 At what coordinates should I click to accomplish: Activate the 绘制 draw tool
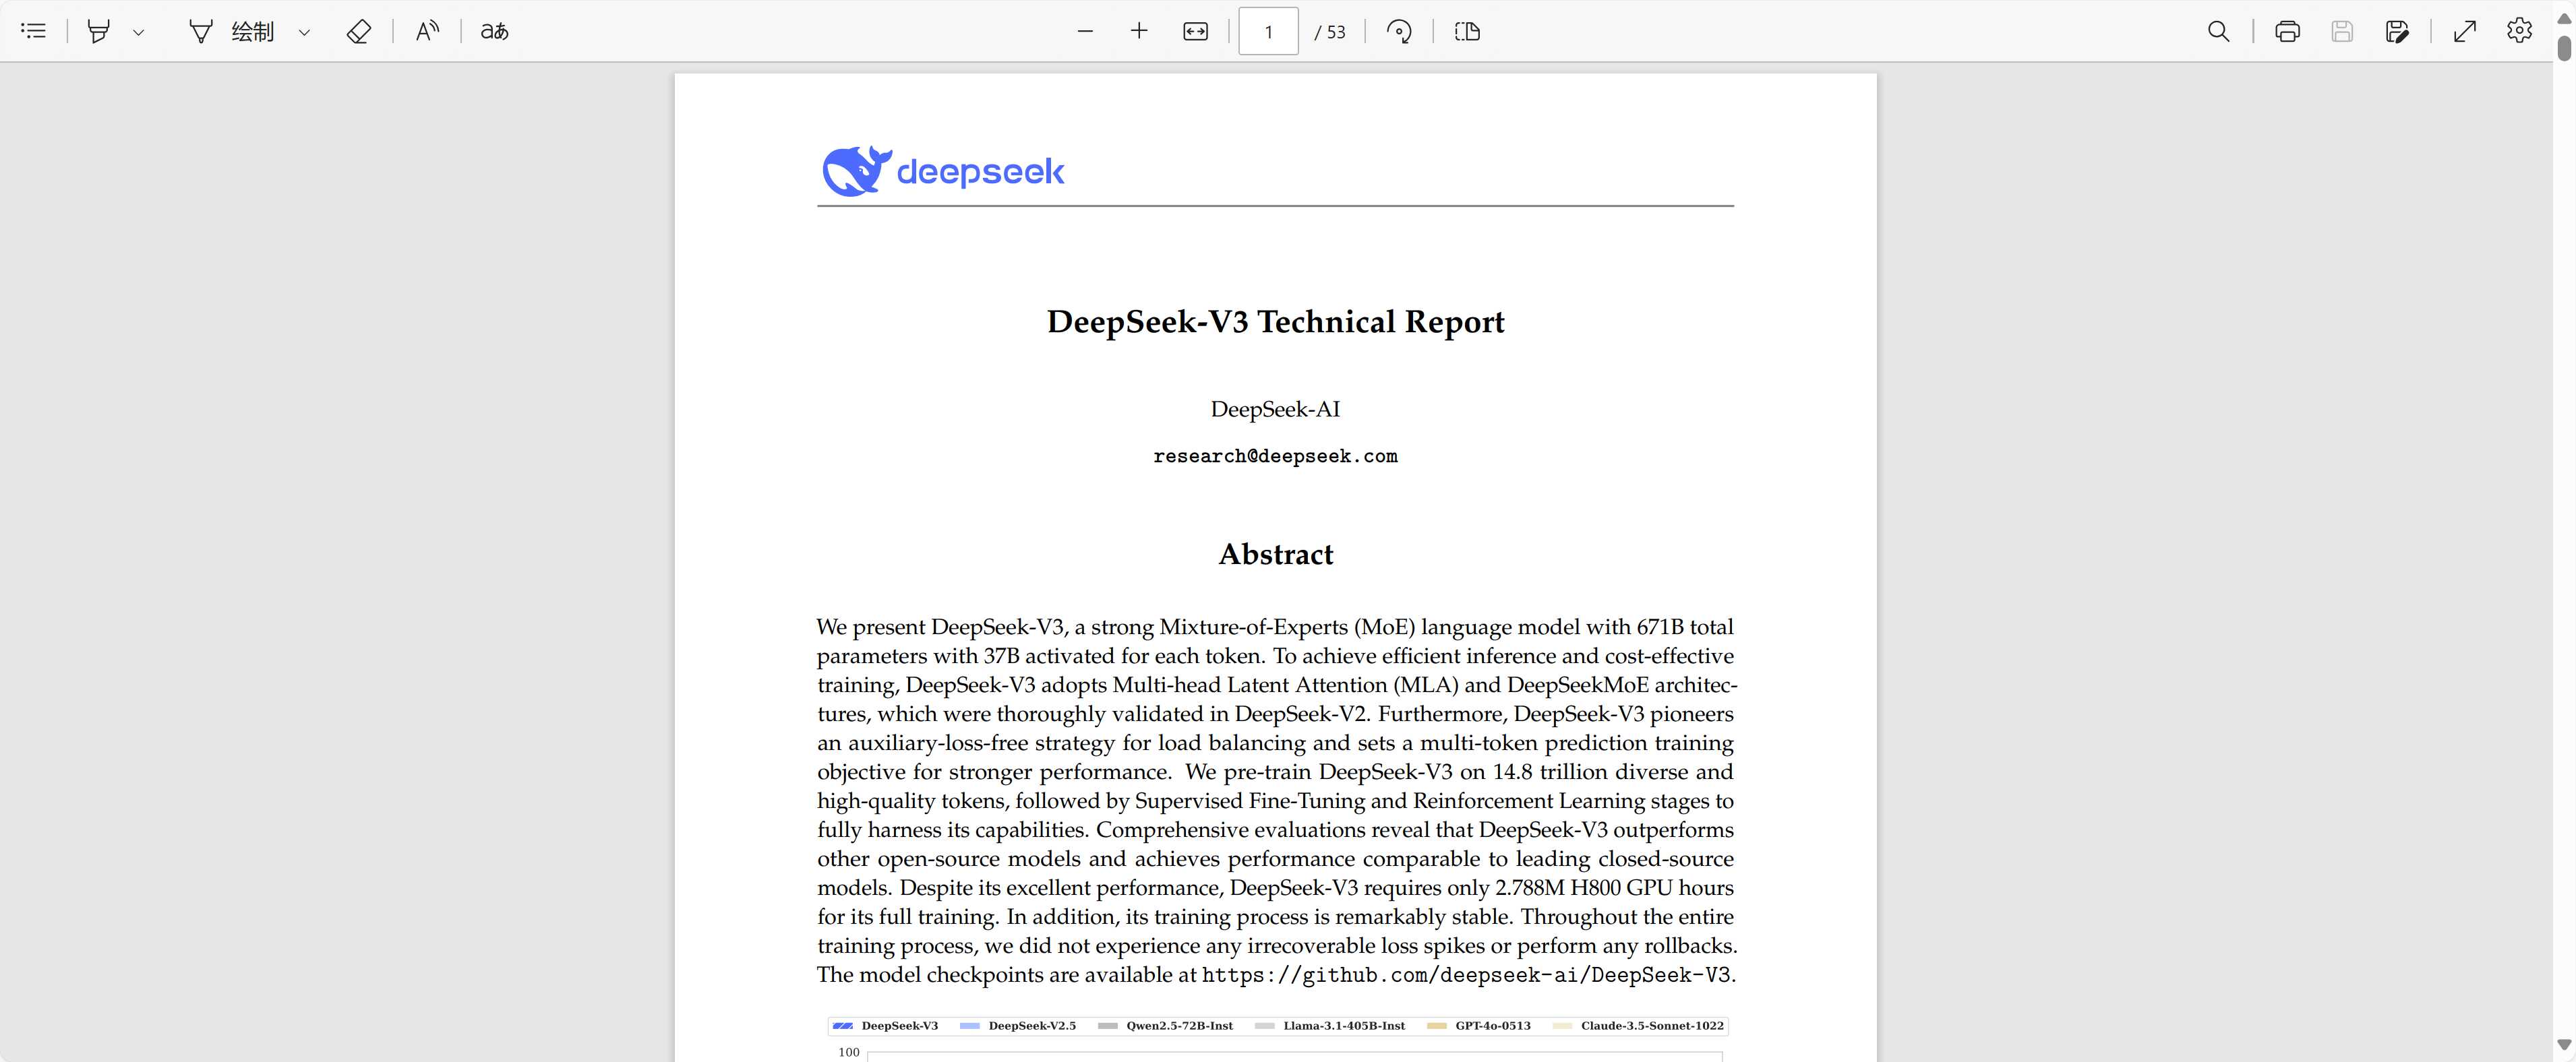point(232,31)
